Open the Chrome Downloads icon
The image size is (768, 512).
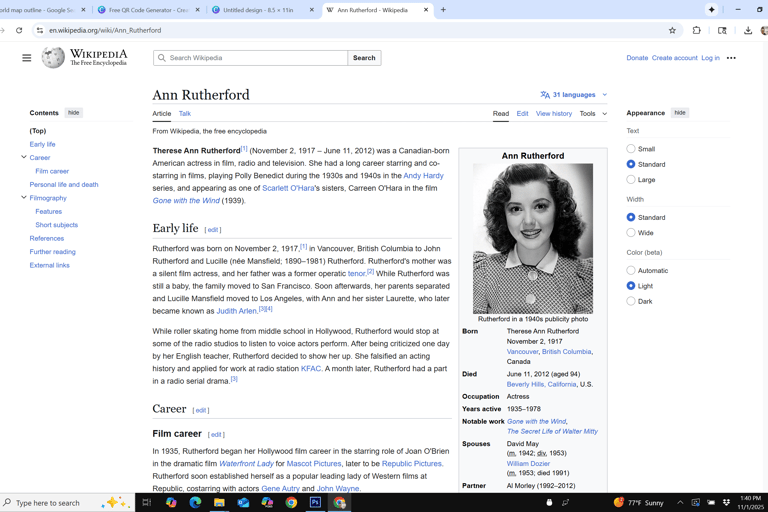coord(747,30)
